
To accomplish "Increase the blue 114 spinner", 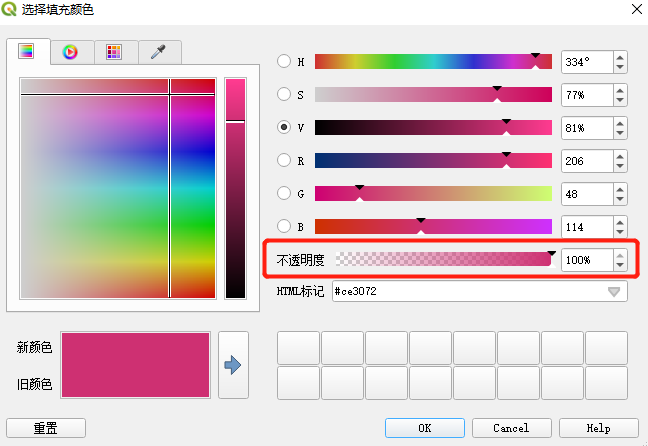I will (620, 222).
